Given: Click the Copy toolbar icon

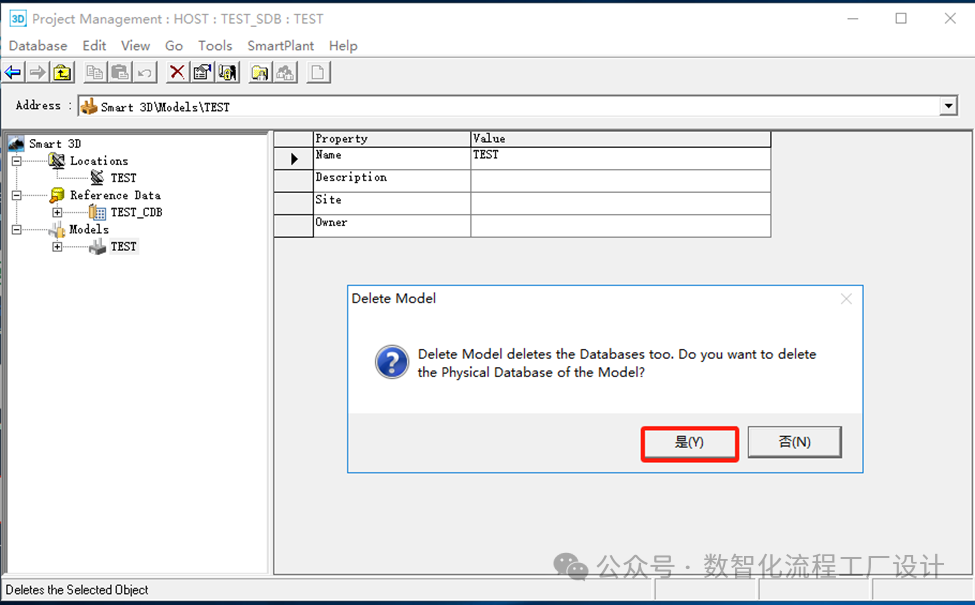Looking at the screenshot, I should click(95, 73).
